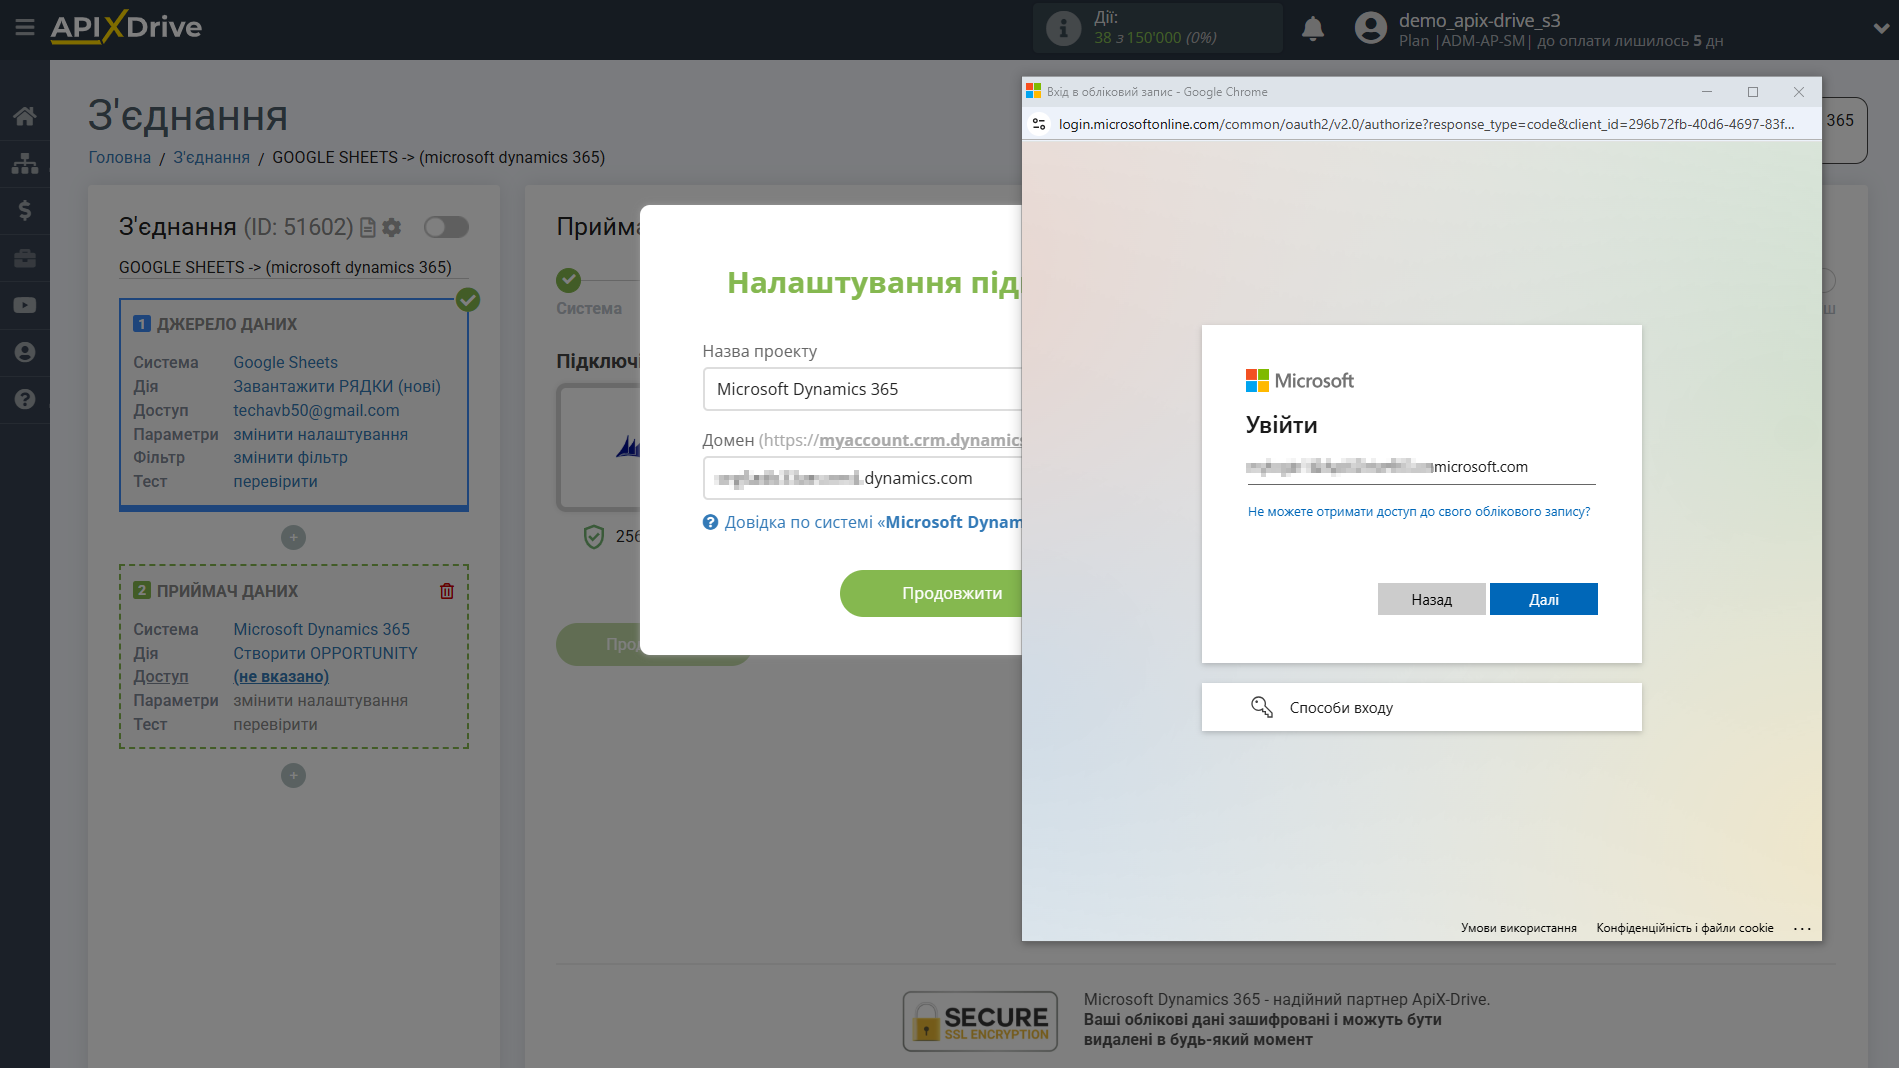
Task: Click the З'єднання breadcrumb link
Action: [x=212, y=157]
